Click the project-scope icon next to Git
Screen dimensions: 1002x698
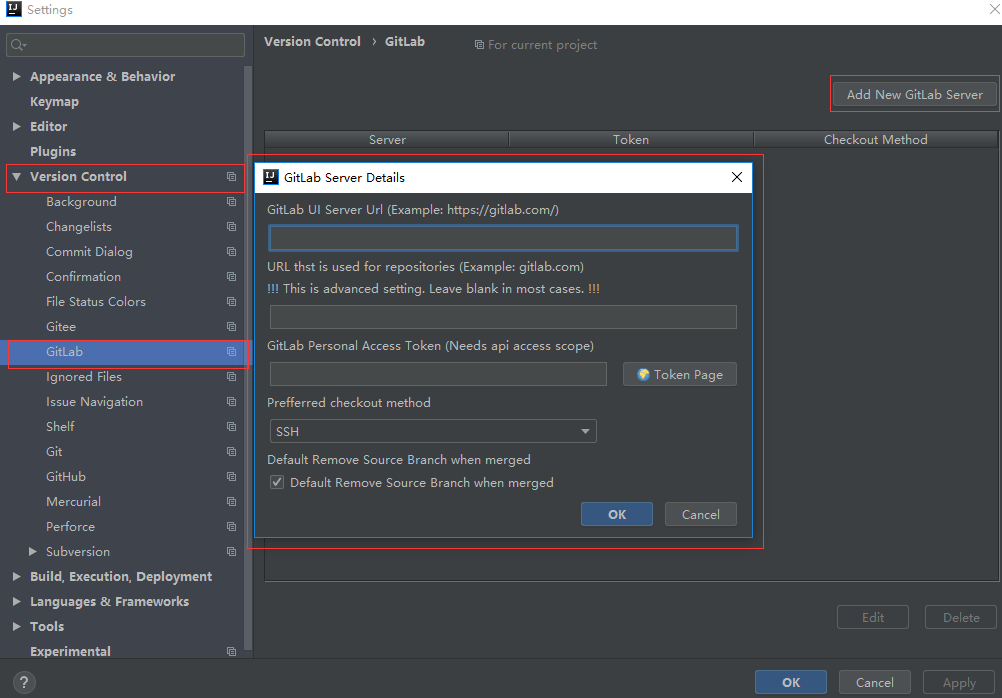[231, 452]
